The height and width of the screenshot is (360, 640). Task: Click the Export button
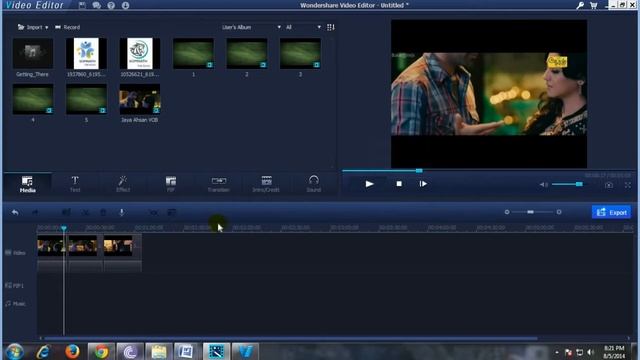pyautogui.click(x=611, y=213)
